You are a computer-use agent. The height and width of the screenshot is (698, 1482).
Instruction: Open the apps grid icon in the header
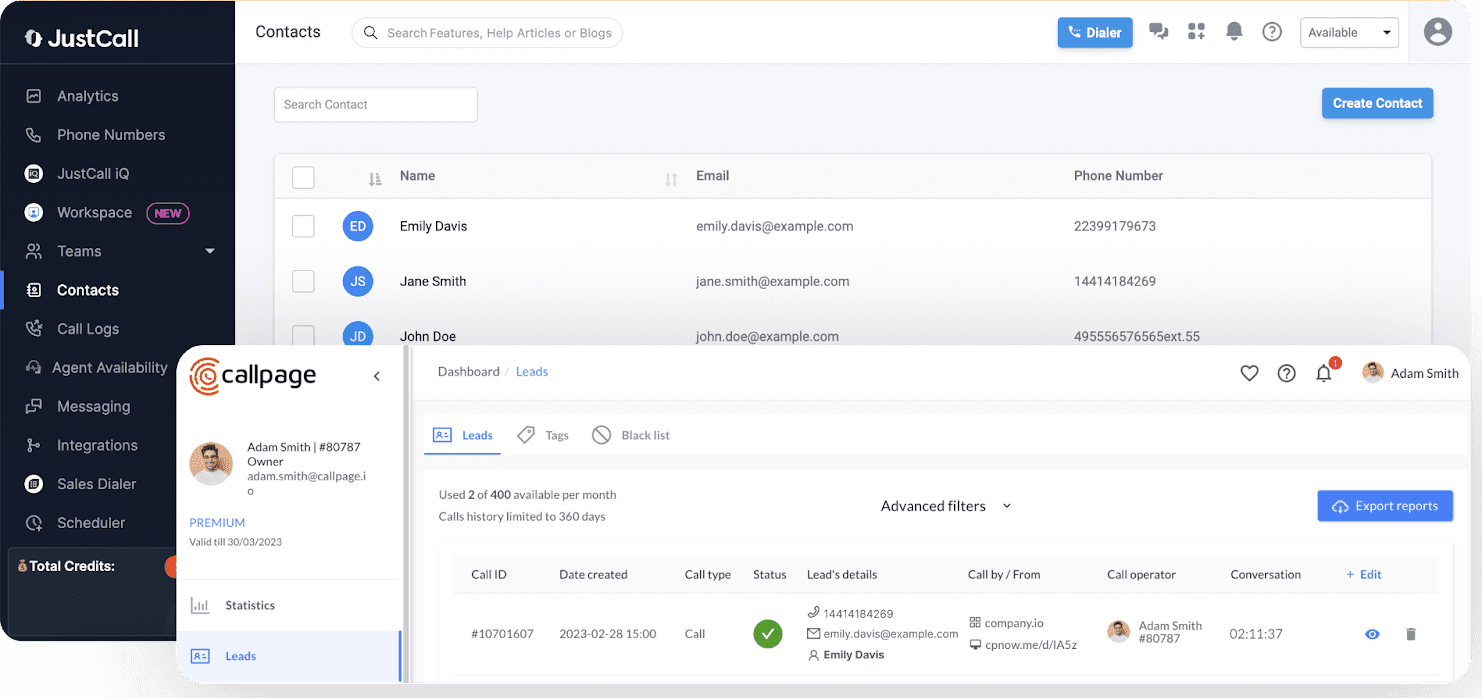[1196, 31]
